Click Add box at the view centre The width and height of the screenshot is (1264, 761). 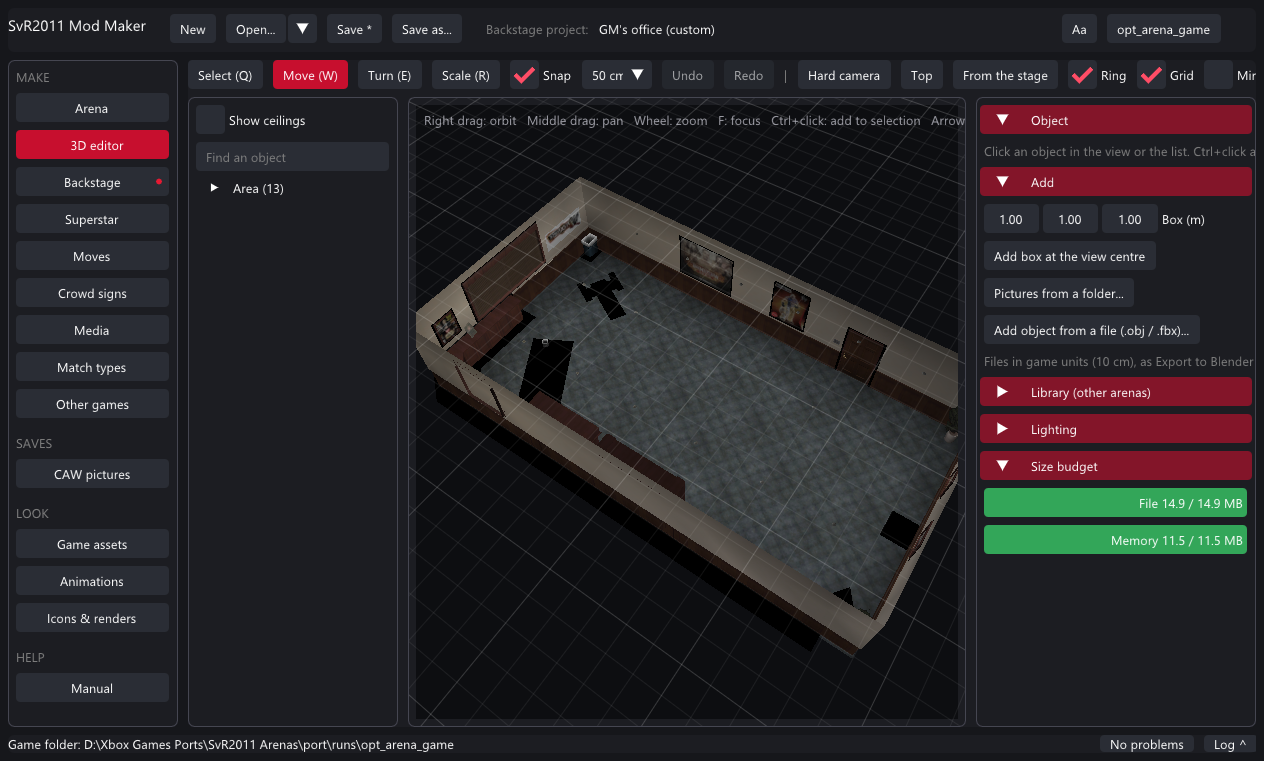[x=1070, y=256]
